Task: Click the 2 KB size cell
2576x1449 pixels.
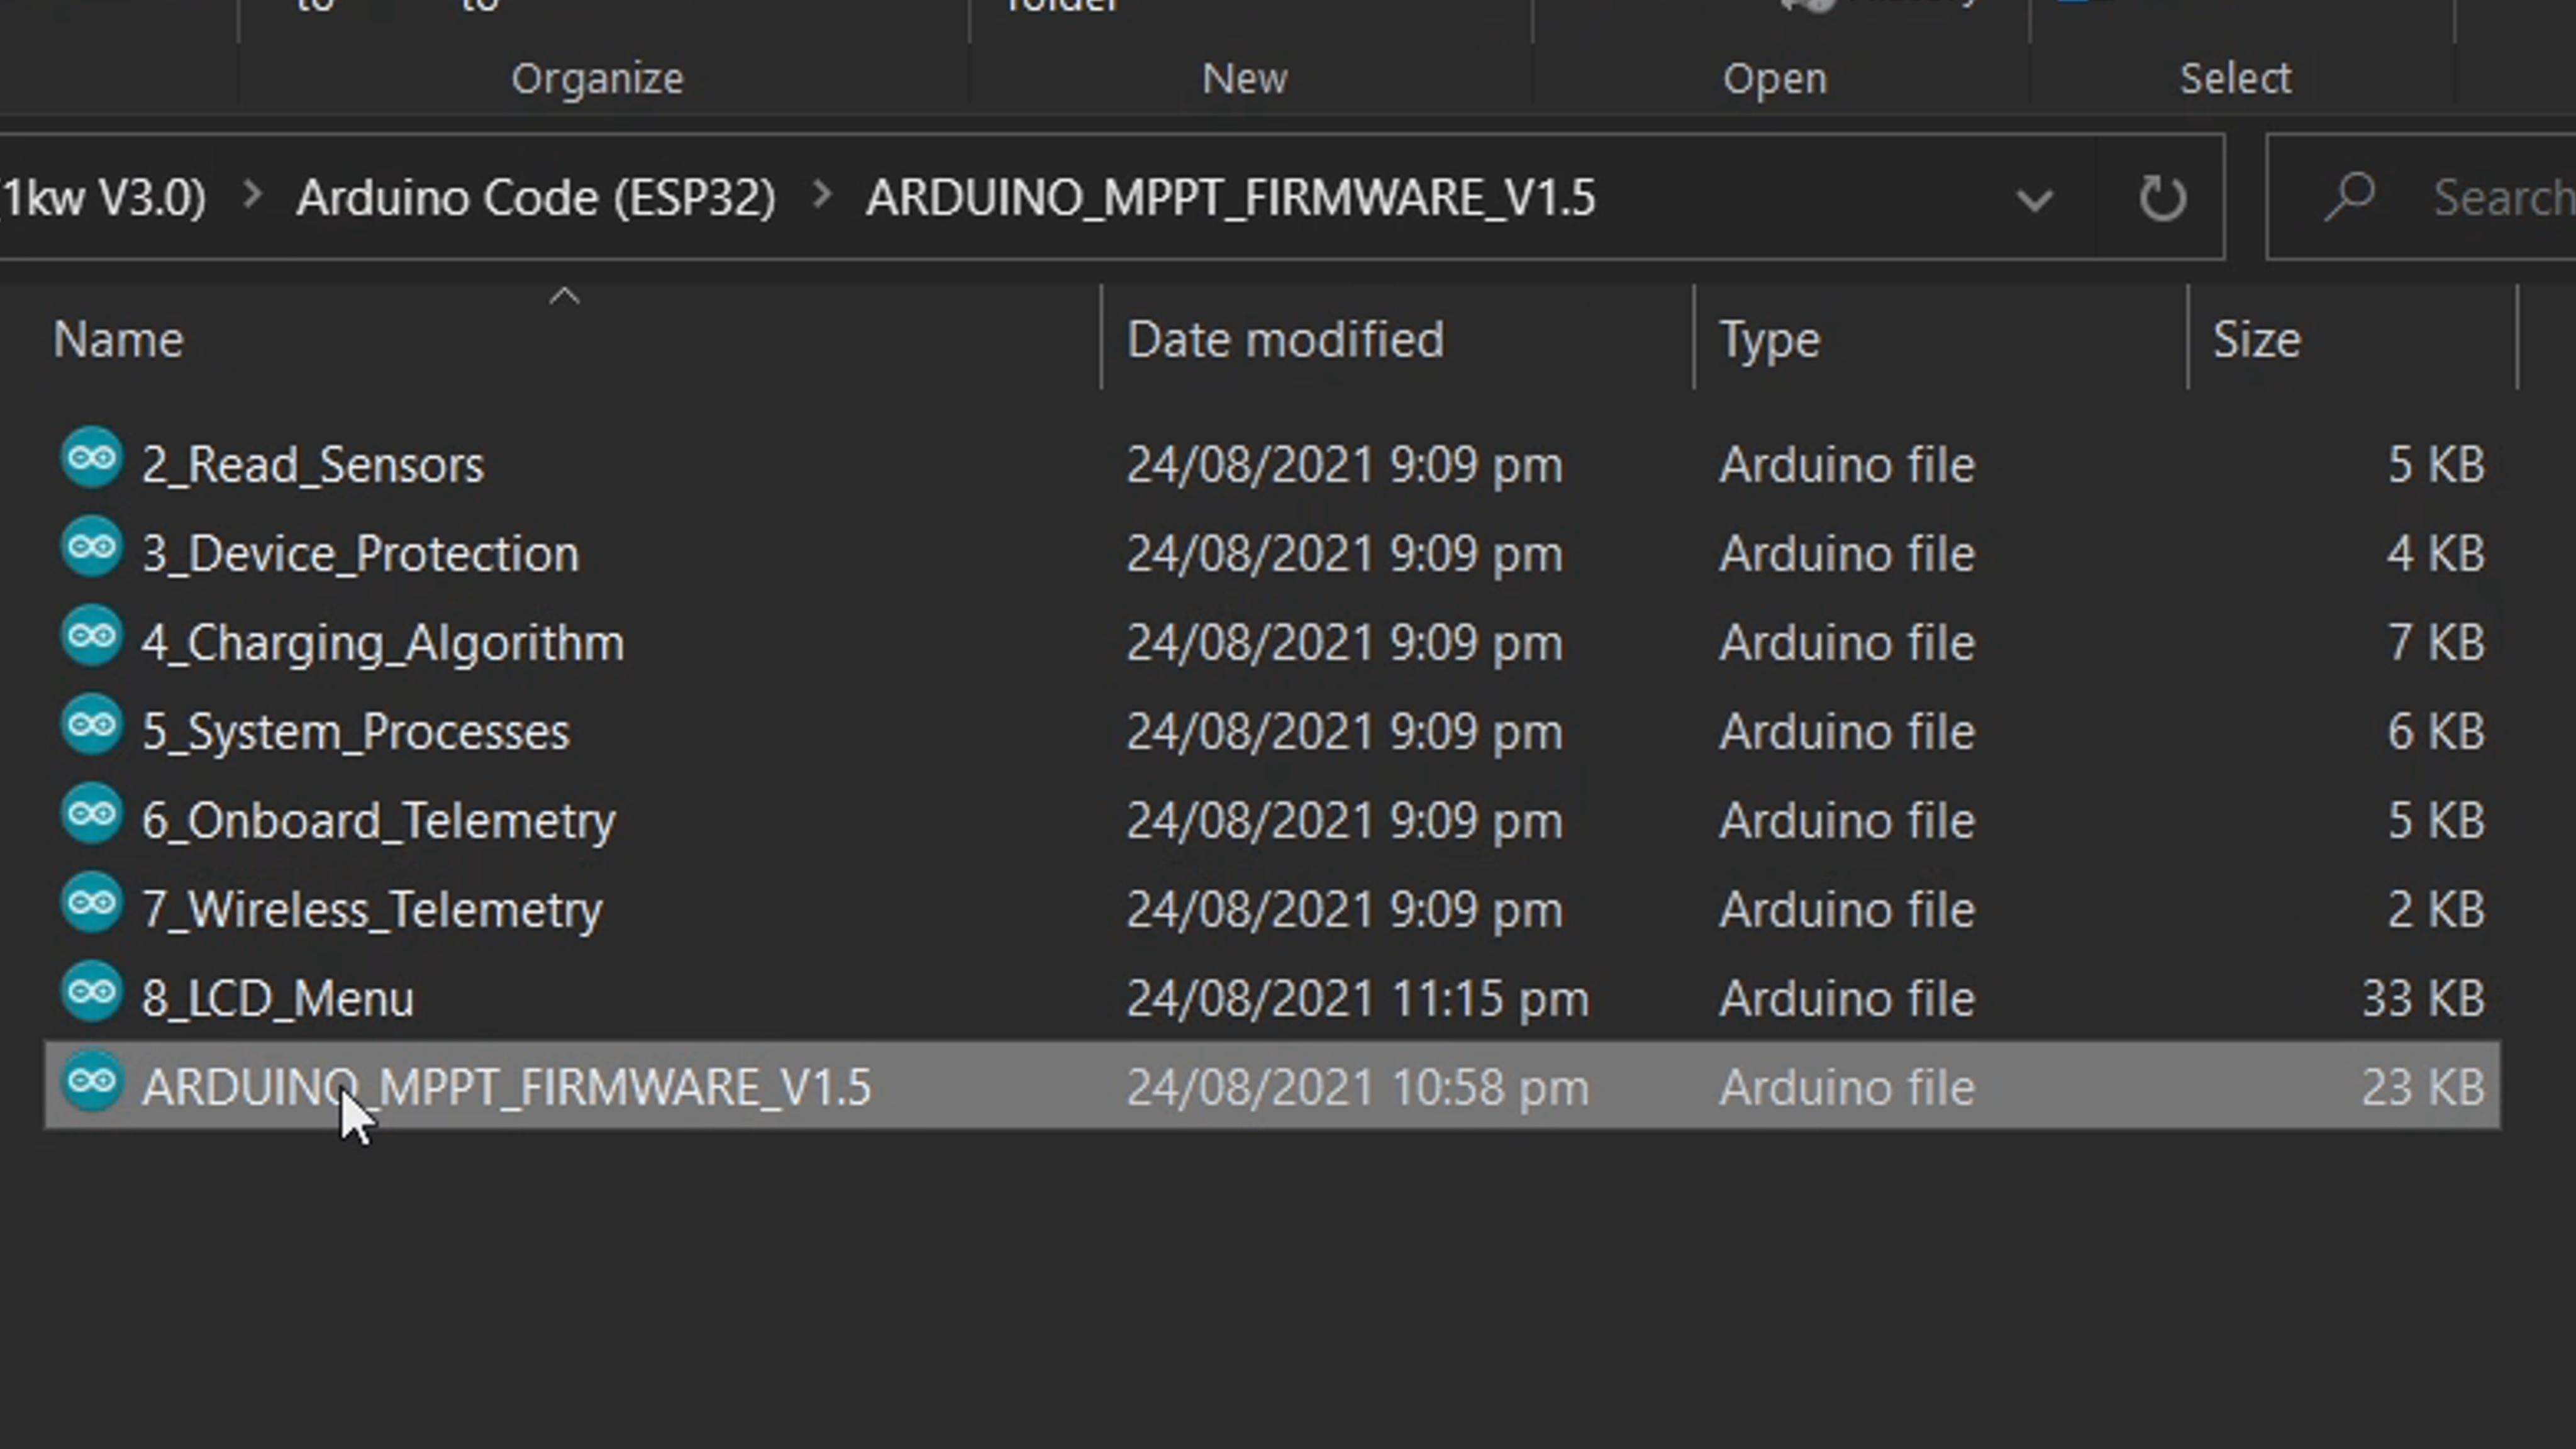Action: coord(2436,910)
